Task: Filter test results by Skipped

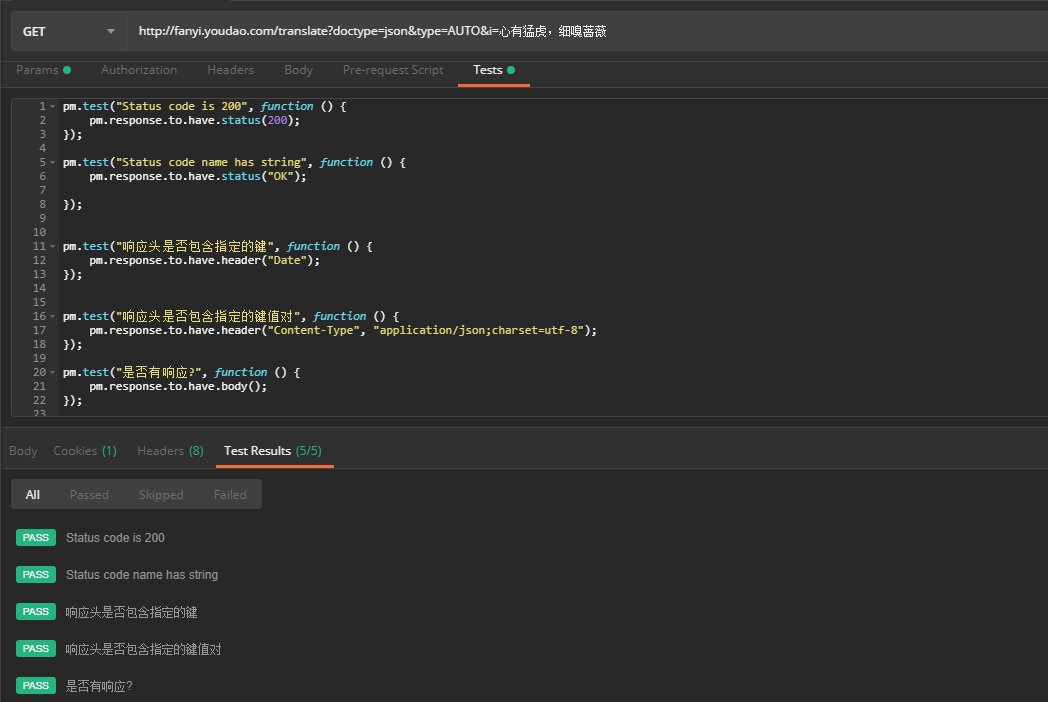Action: (x=161, y=495)
